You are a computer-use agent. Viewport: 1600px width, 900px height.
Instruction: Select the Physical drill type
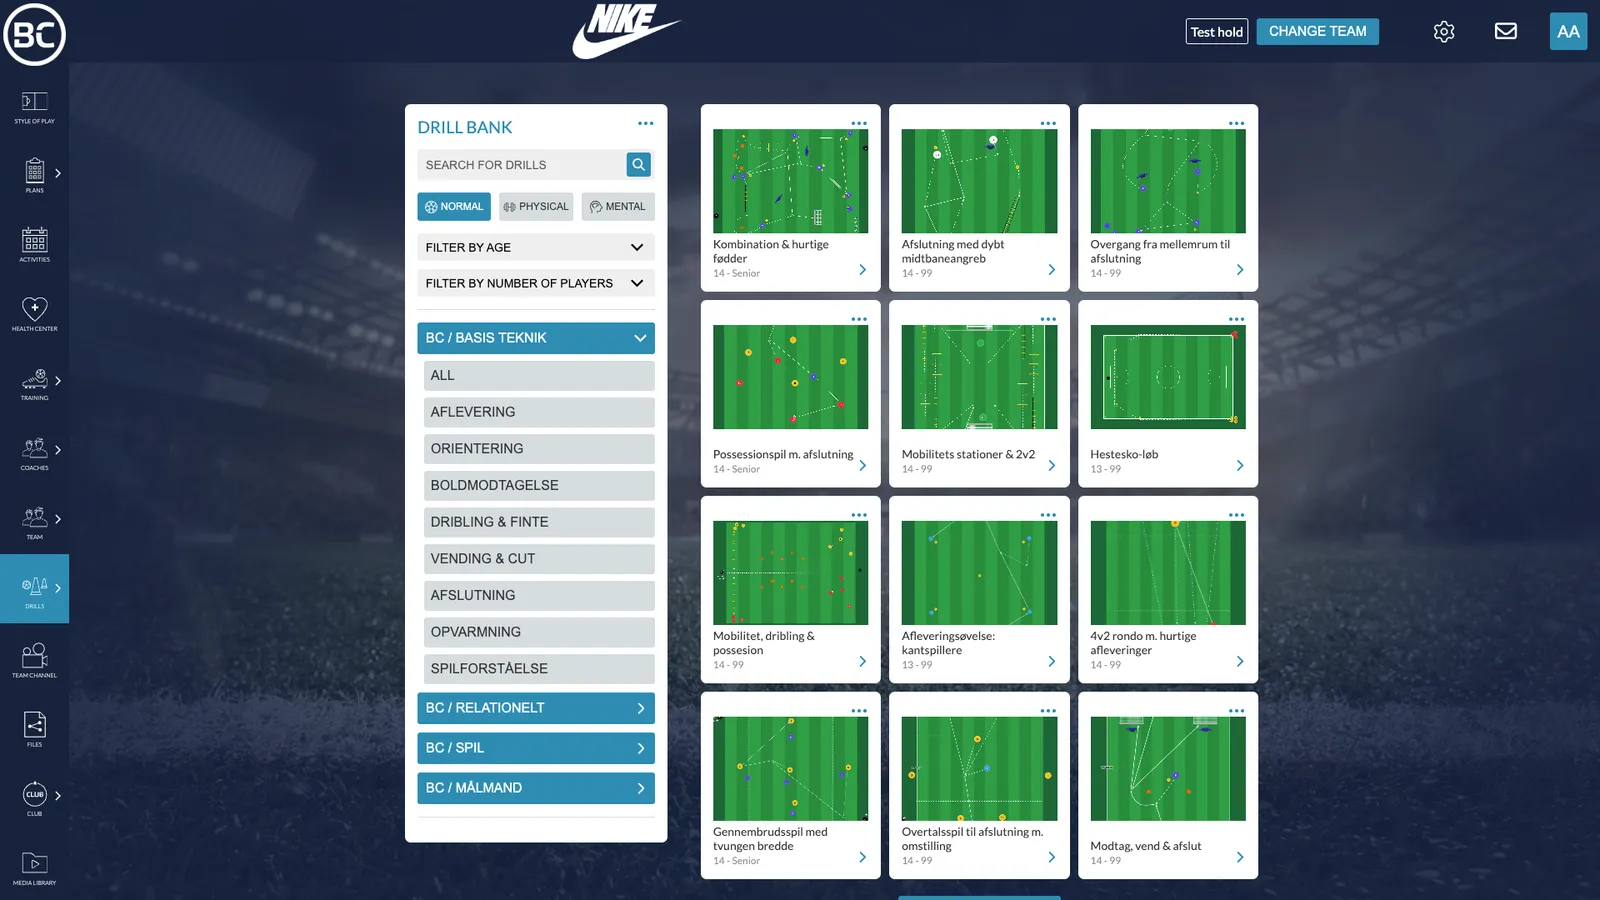point(536,207)
